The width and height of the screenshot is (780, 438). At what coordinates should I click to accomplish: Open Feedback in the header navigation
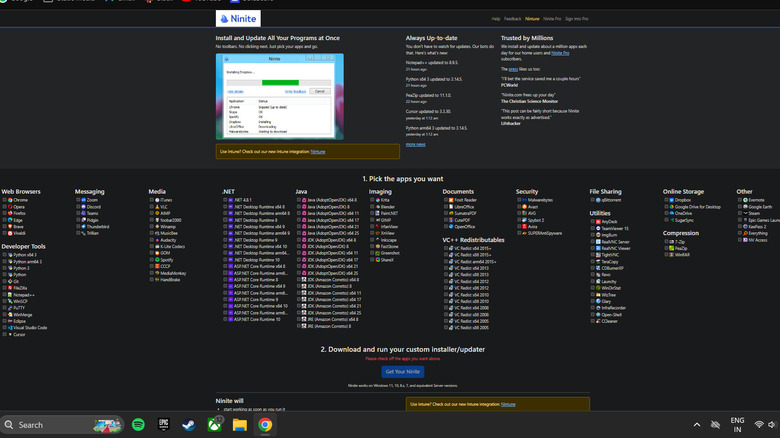click(x=512, y=19)
